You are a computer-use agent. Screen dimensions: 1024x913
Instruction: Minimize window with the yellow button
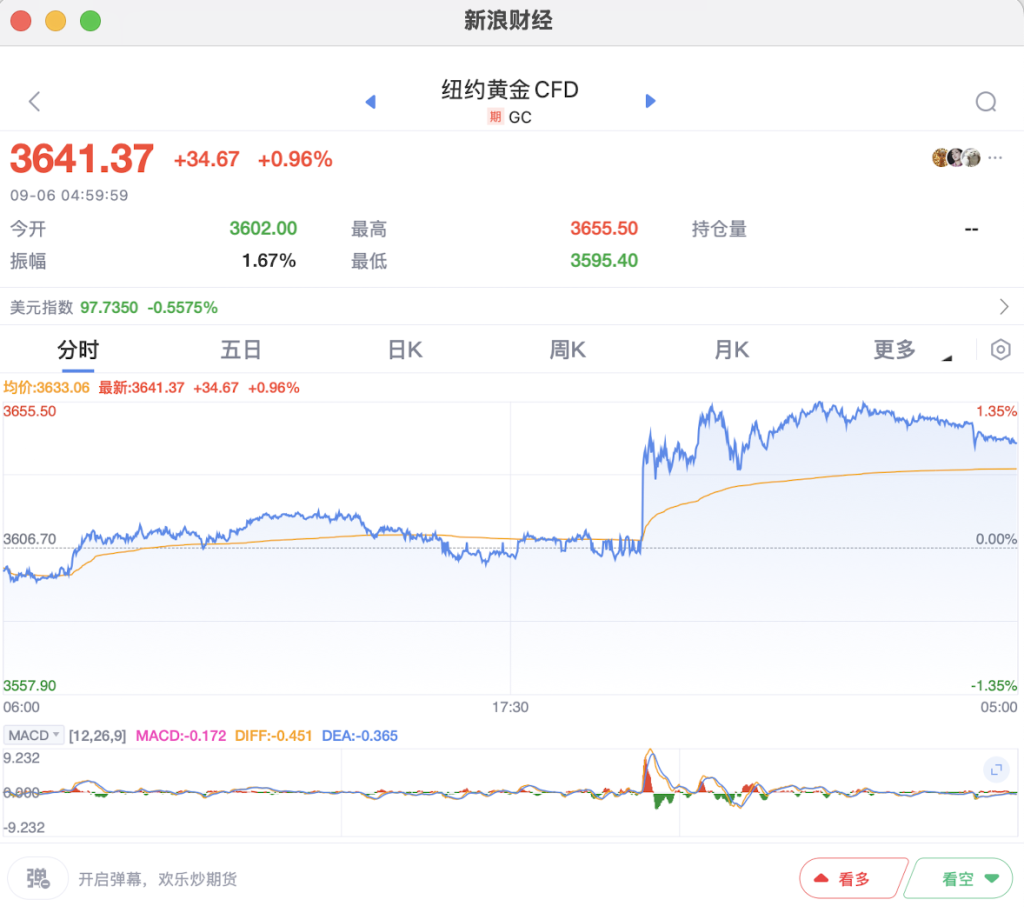[56, 21]
